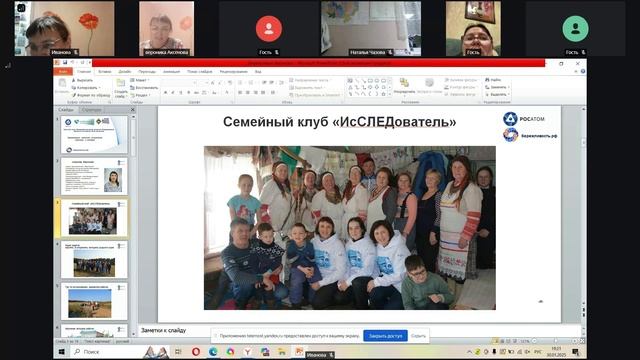Open the Рецензирование ribbon tab

pyautogui.click(x=233, y=71)
